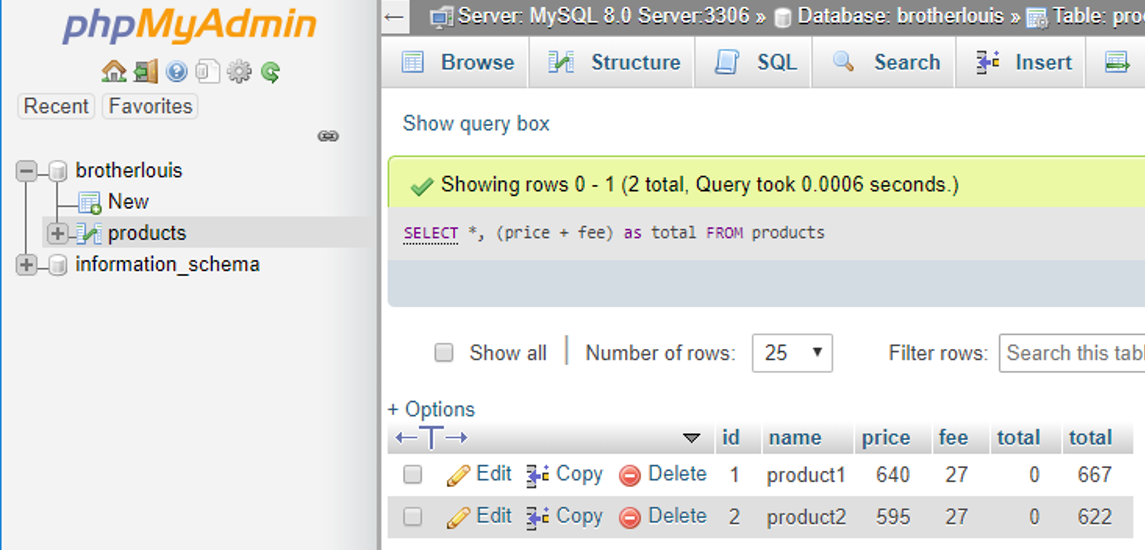Switch to the Structure tab

coord(615,62)
